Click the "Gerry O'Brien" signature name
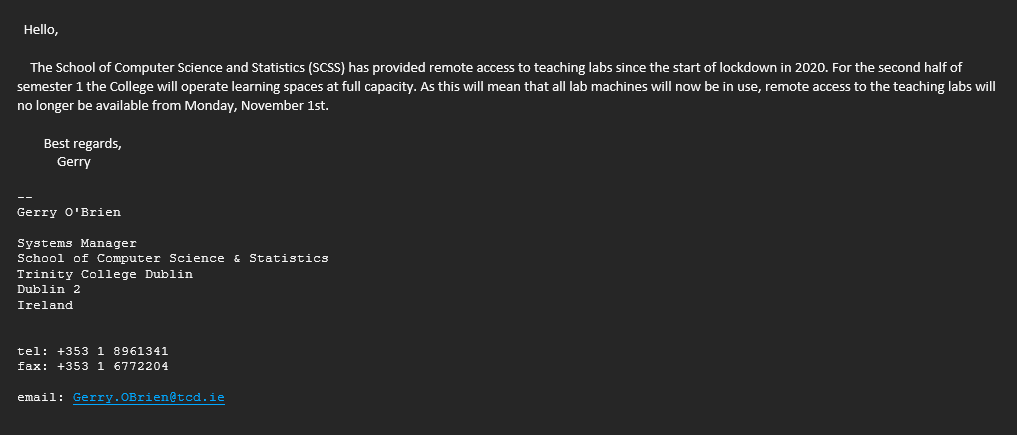 [69, 212]
